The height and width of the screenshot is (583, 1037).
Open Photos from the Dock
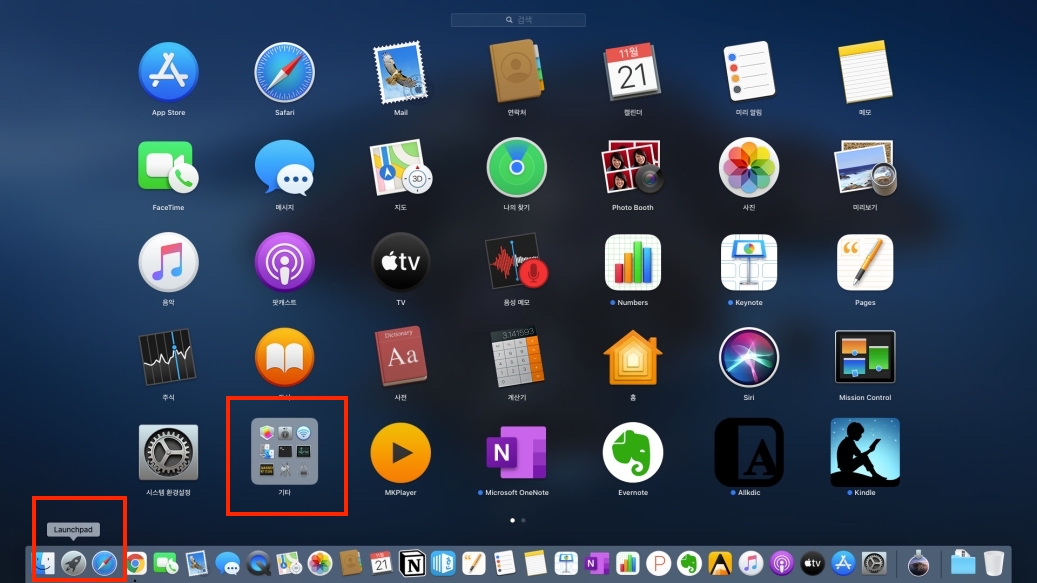[x=320, y=563]
